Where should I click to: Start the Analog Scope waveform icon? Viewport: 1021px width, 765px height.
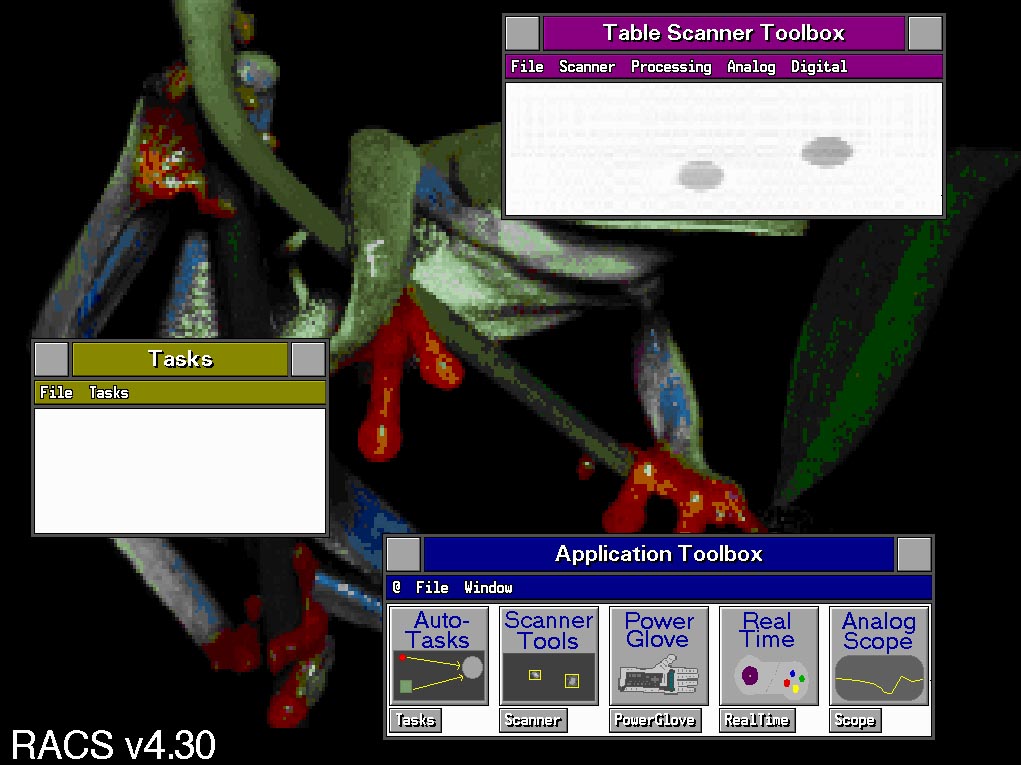coord(878,655)
